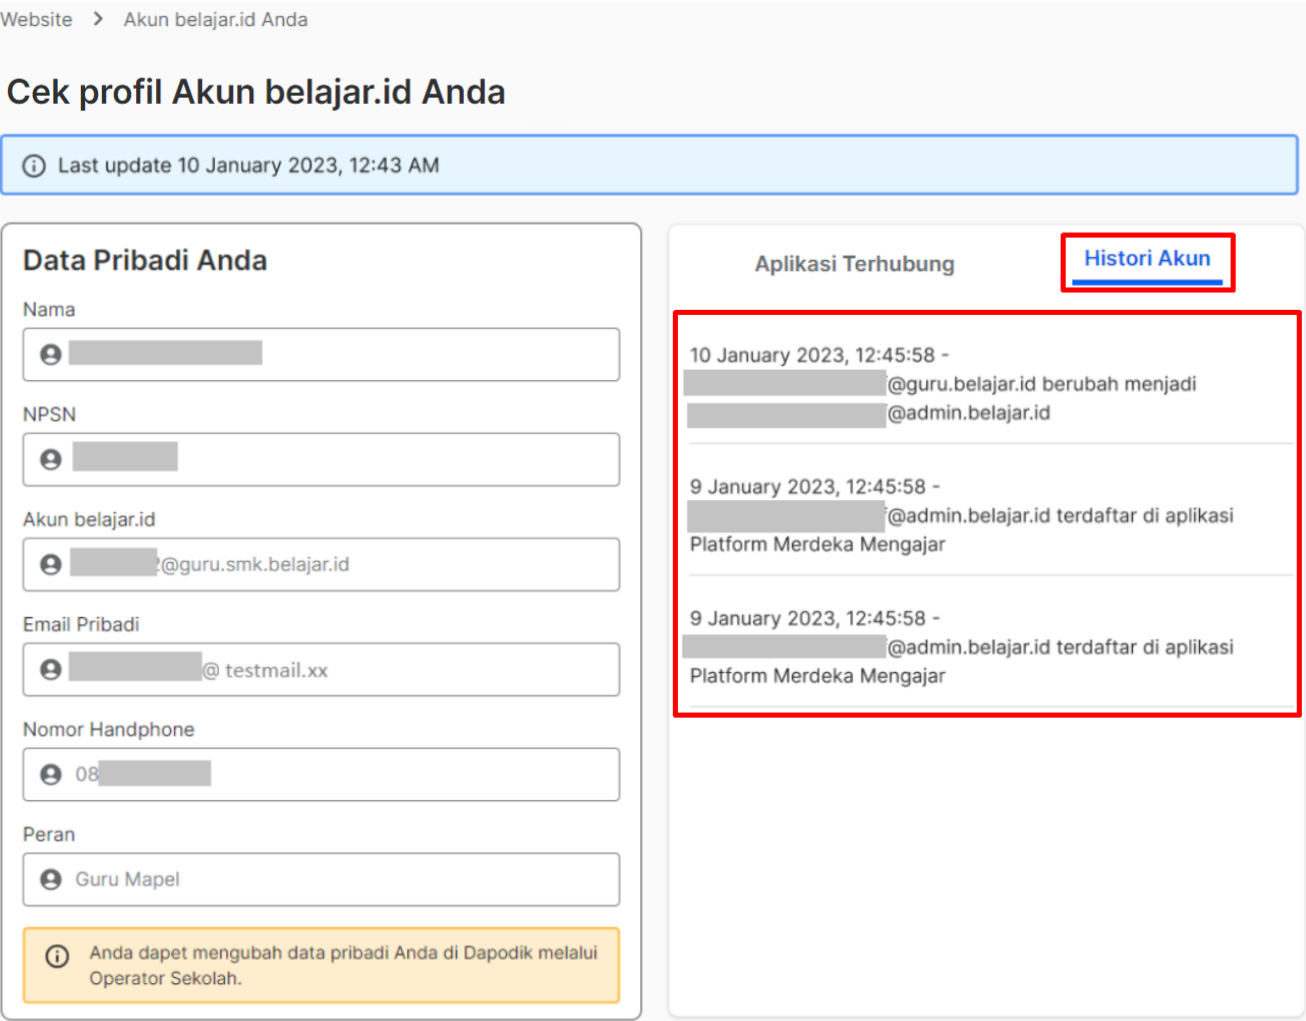Click the 'Nomor Handphone' field label
Screen dimensions: 1306x1021
pos(108,730)
